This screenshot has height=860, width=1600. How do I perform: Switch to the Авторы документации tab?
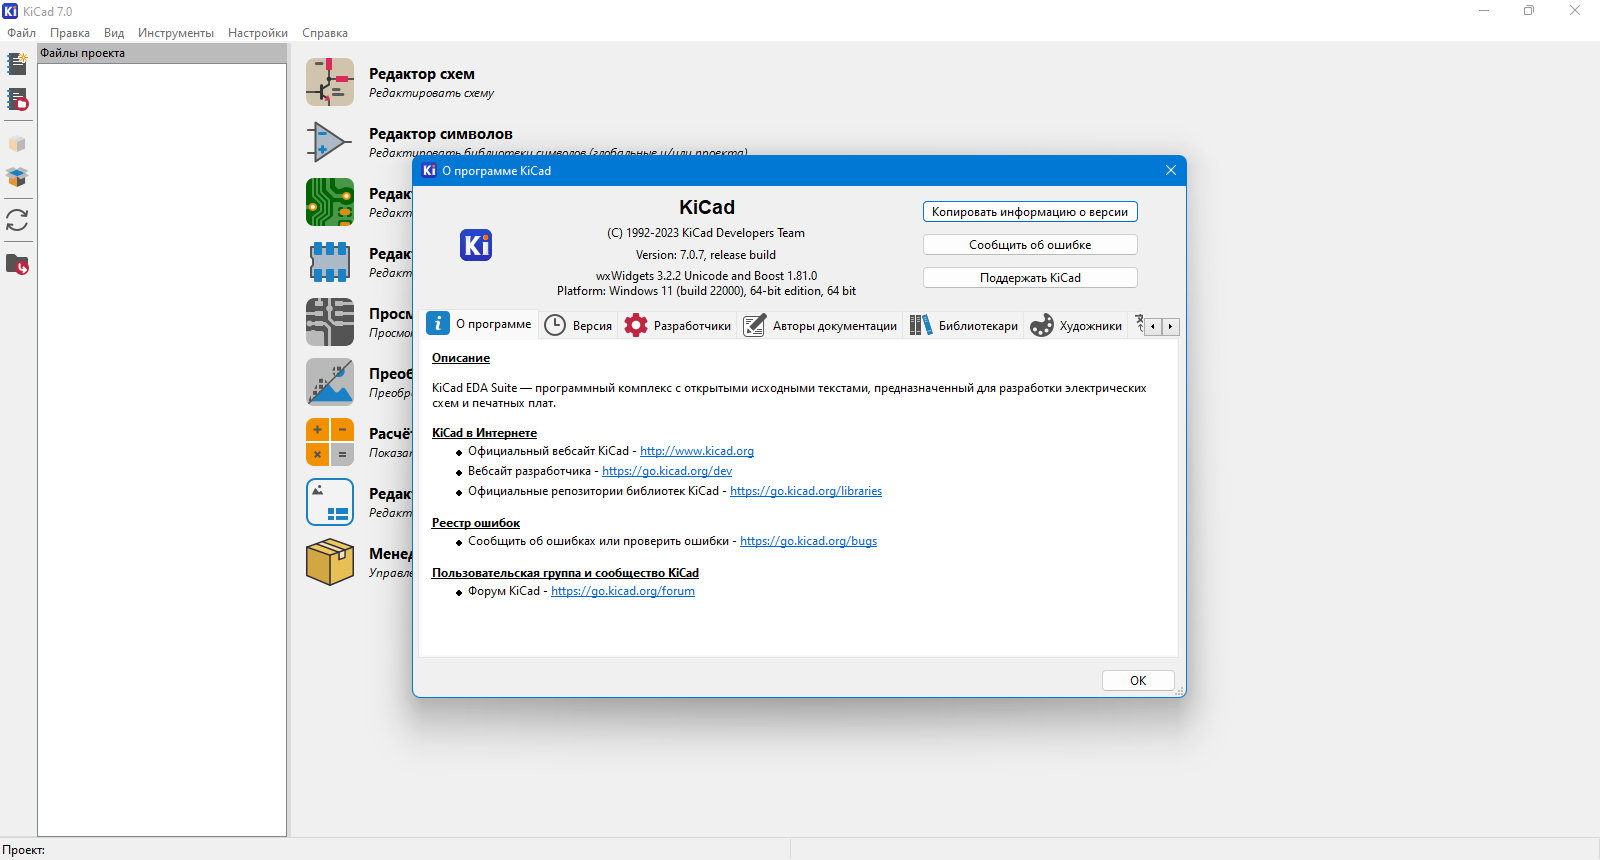pyautogui.click(x=820, y=326)
